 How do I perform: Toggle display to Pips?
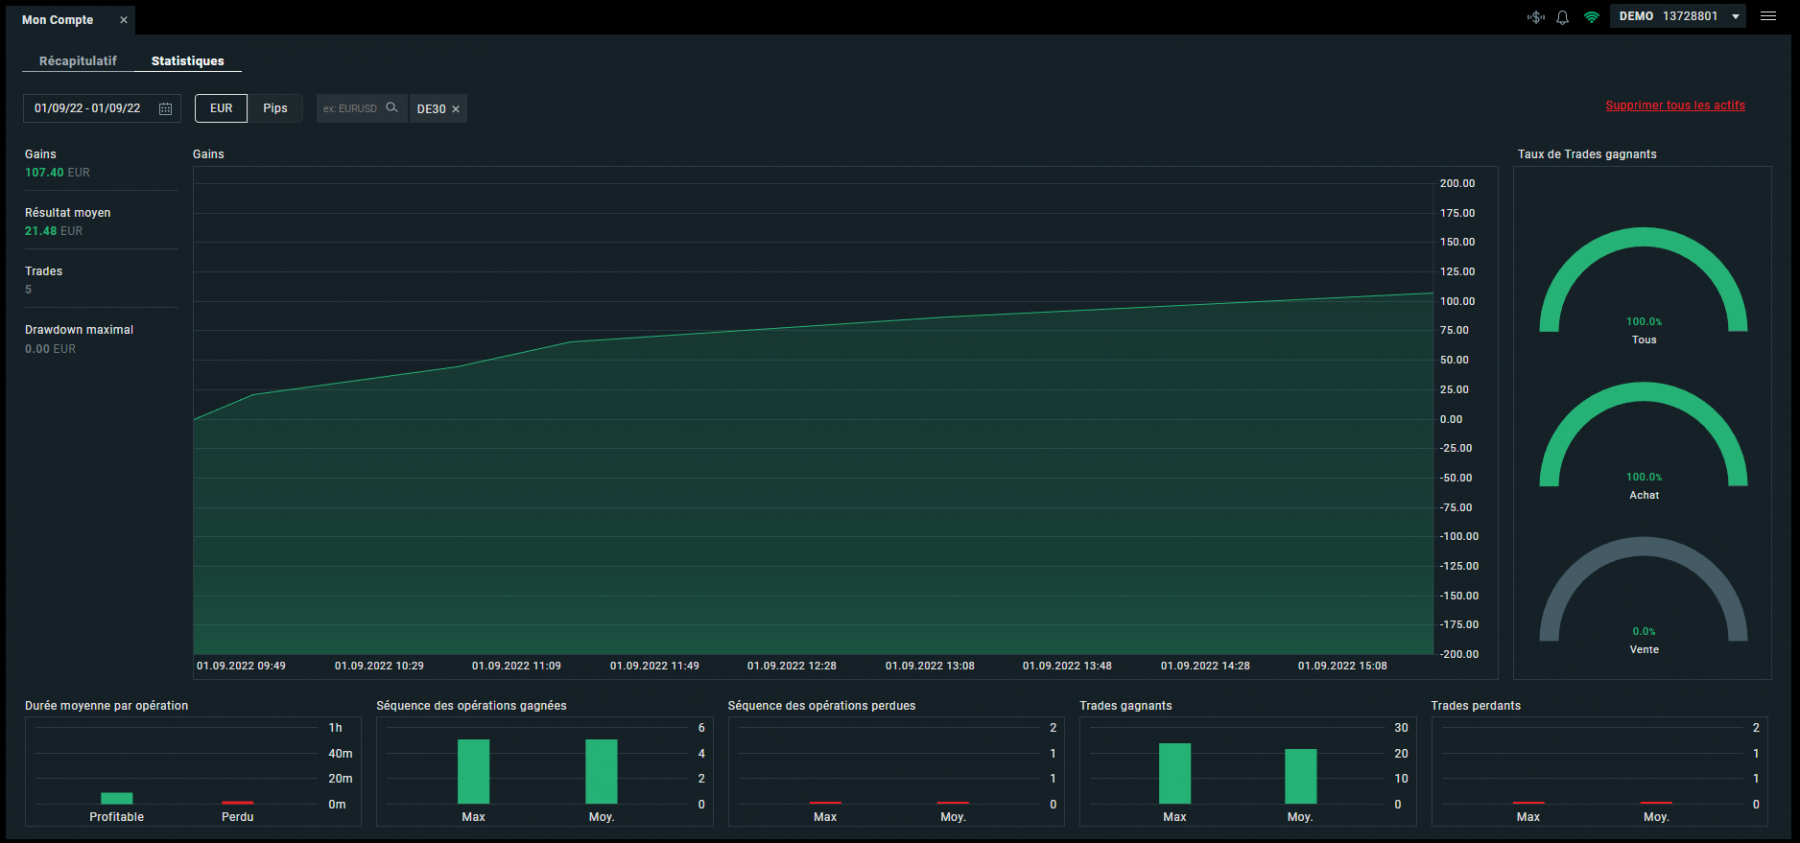click(275, 108)
